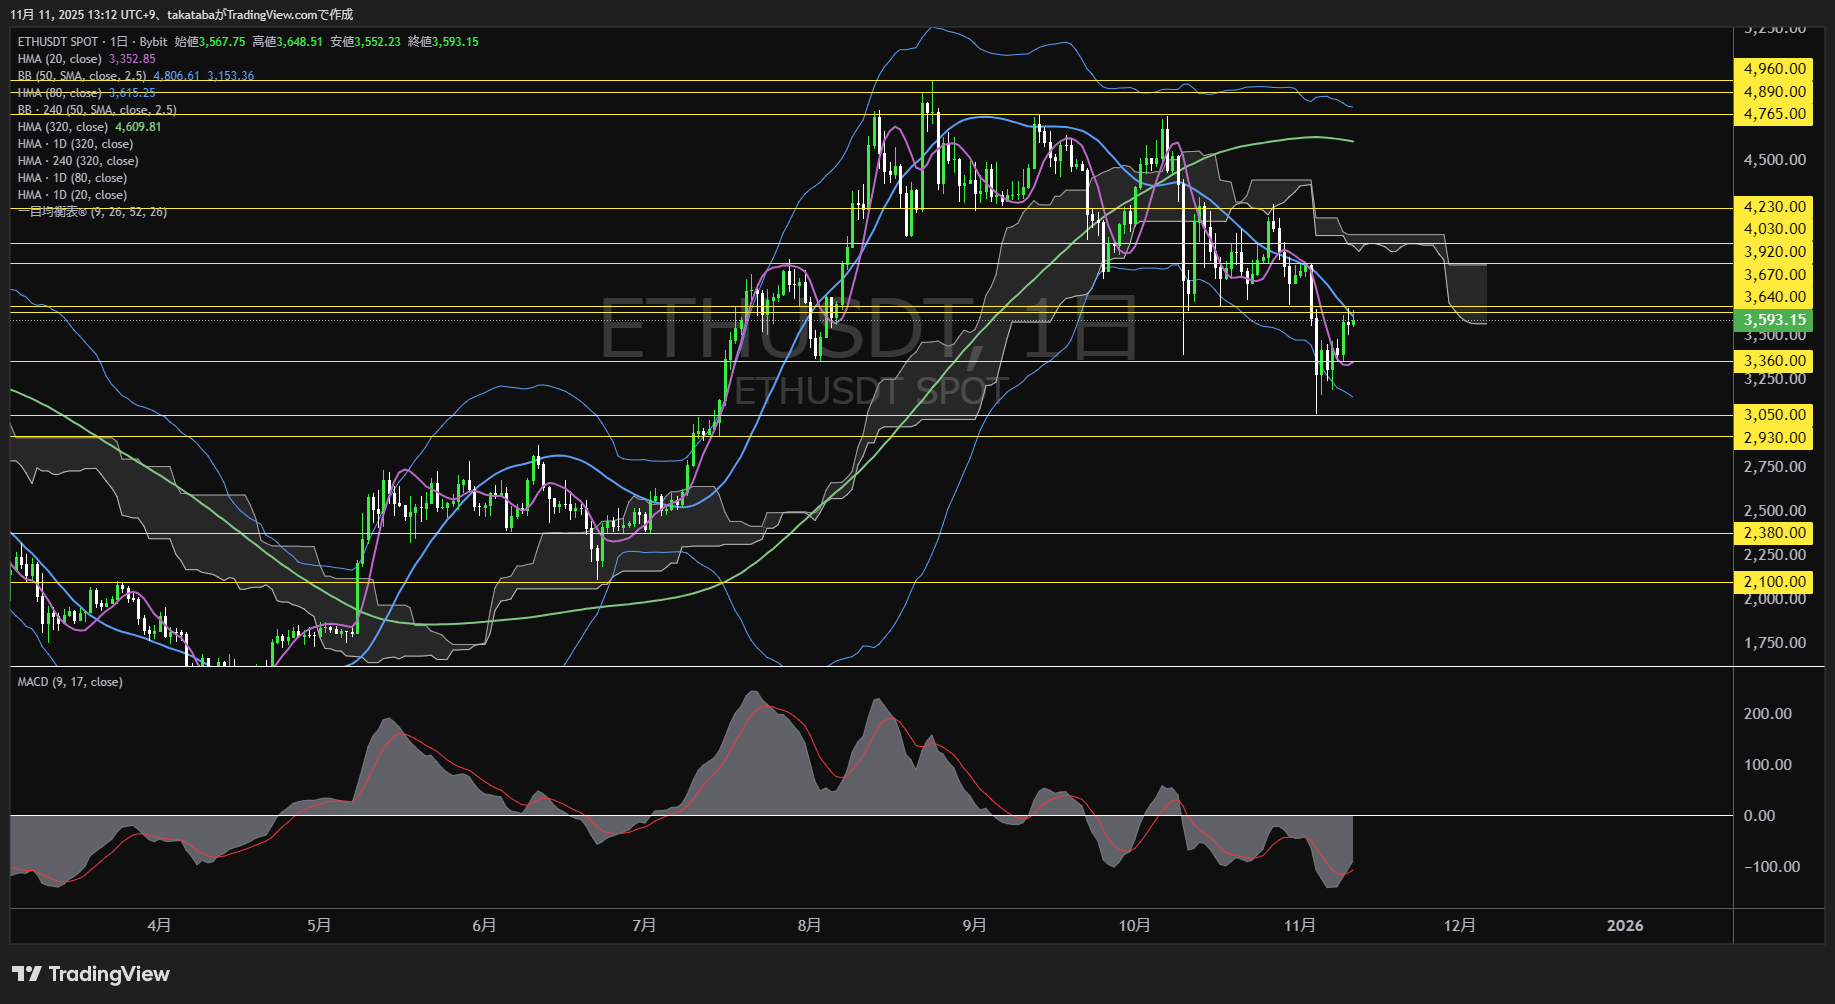Click the HMA・1D (20, close) indicator label
The width and height of the screenshot is (1835, 1004).
click(71, 194)
